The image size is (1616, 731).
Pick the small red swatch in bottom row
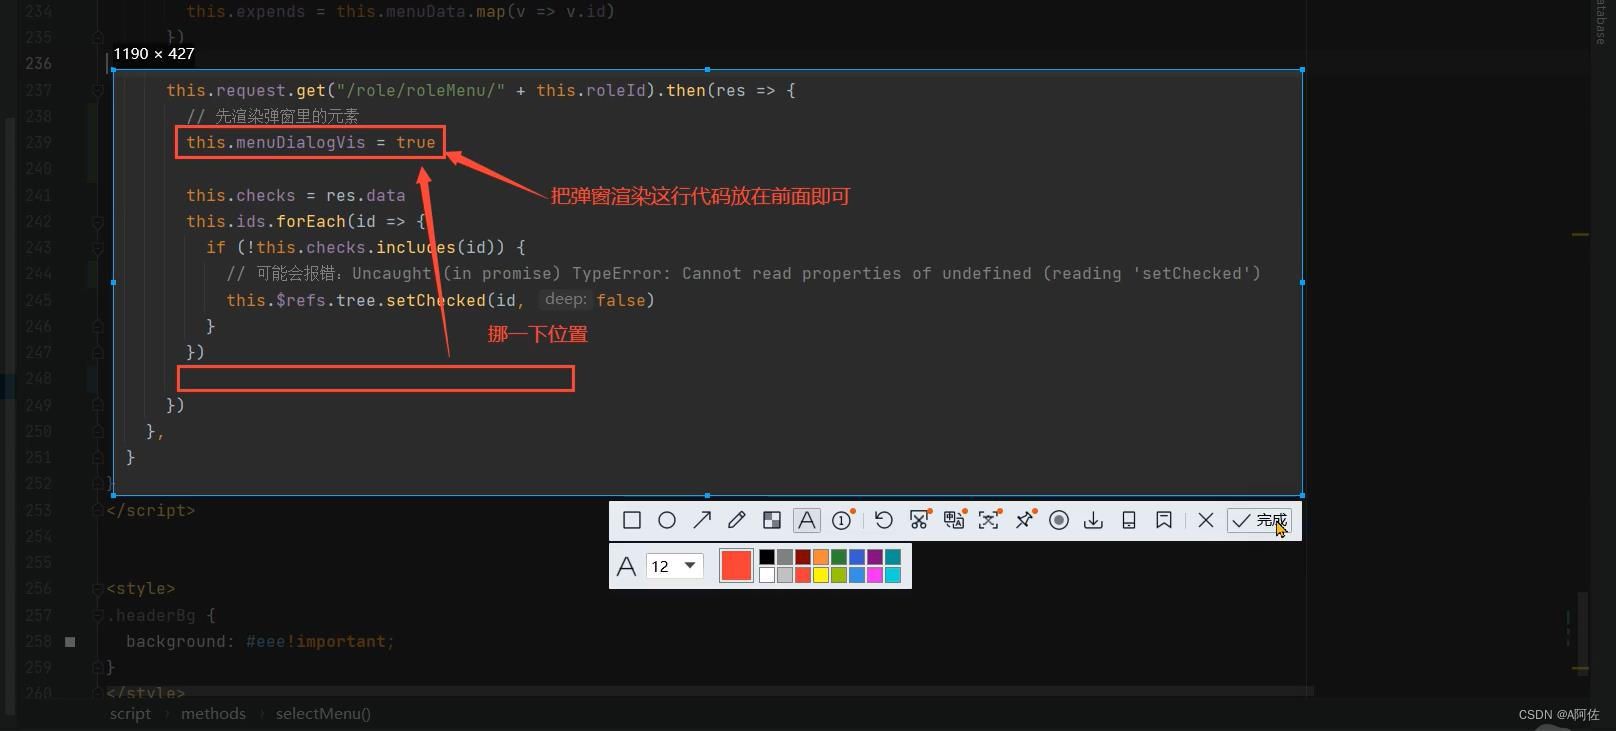803,575
